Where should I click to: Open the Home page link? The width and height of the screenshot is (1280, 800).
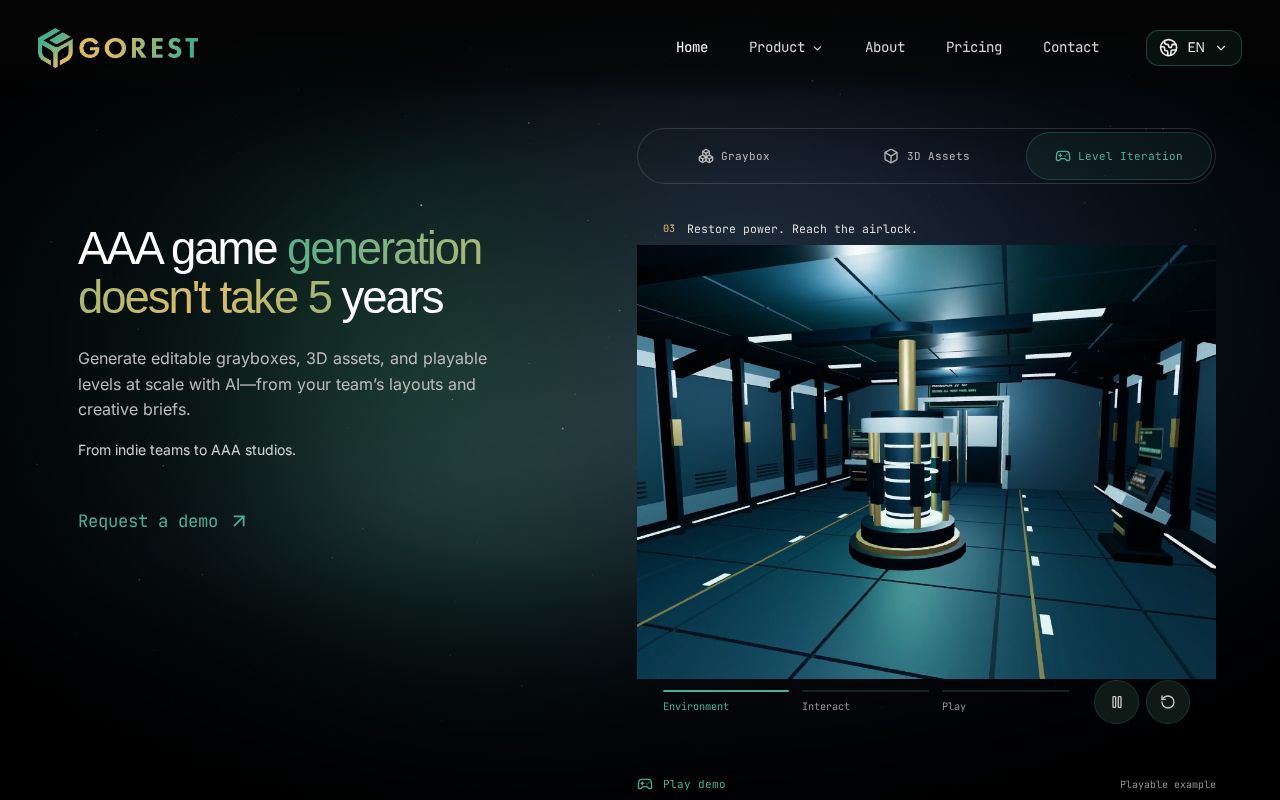point(692,47)
